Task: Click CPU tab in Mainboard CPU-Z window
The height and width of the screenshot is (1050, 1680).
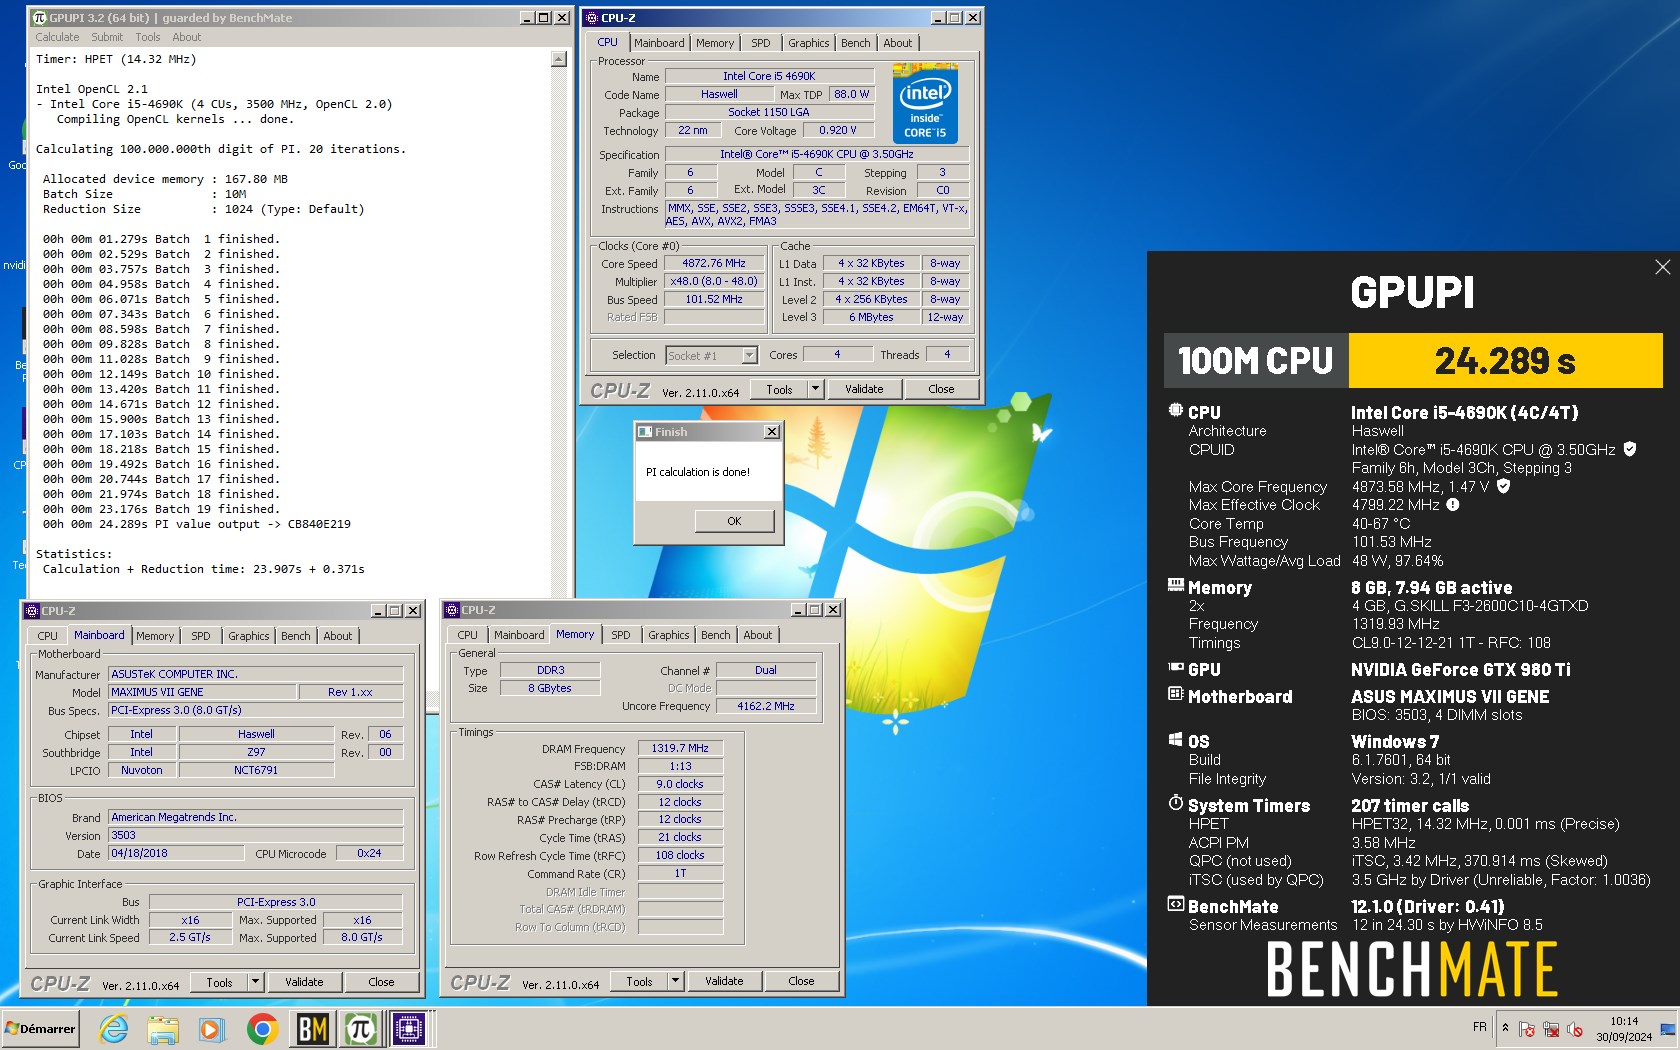Action: pos(47,636)
